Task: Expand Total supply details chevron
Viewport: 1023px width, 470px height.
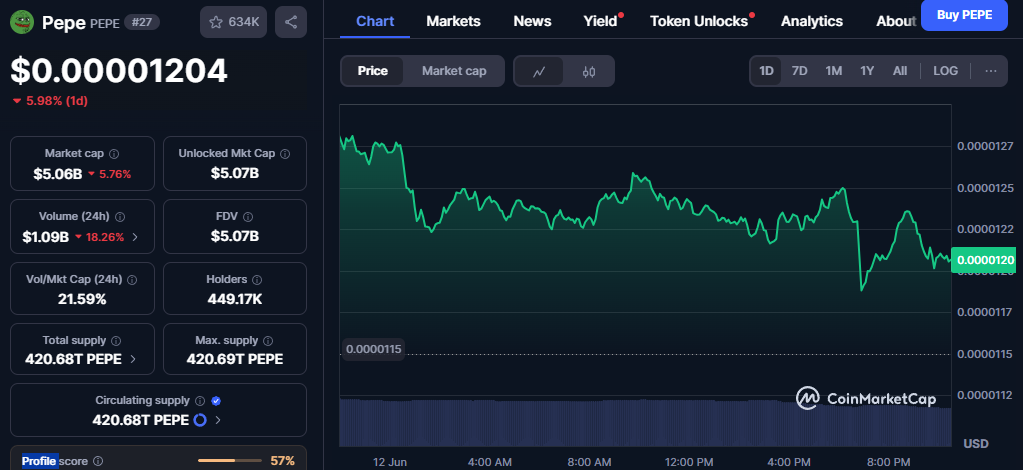Action: pos(133,359)
